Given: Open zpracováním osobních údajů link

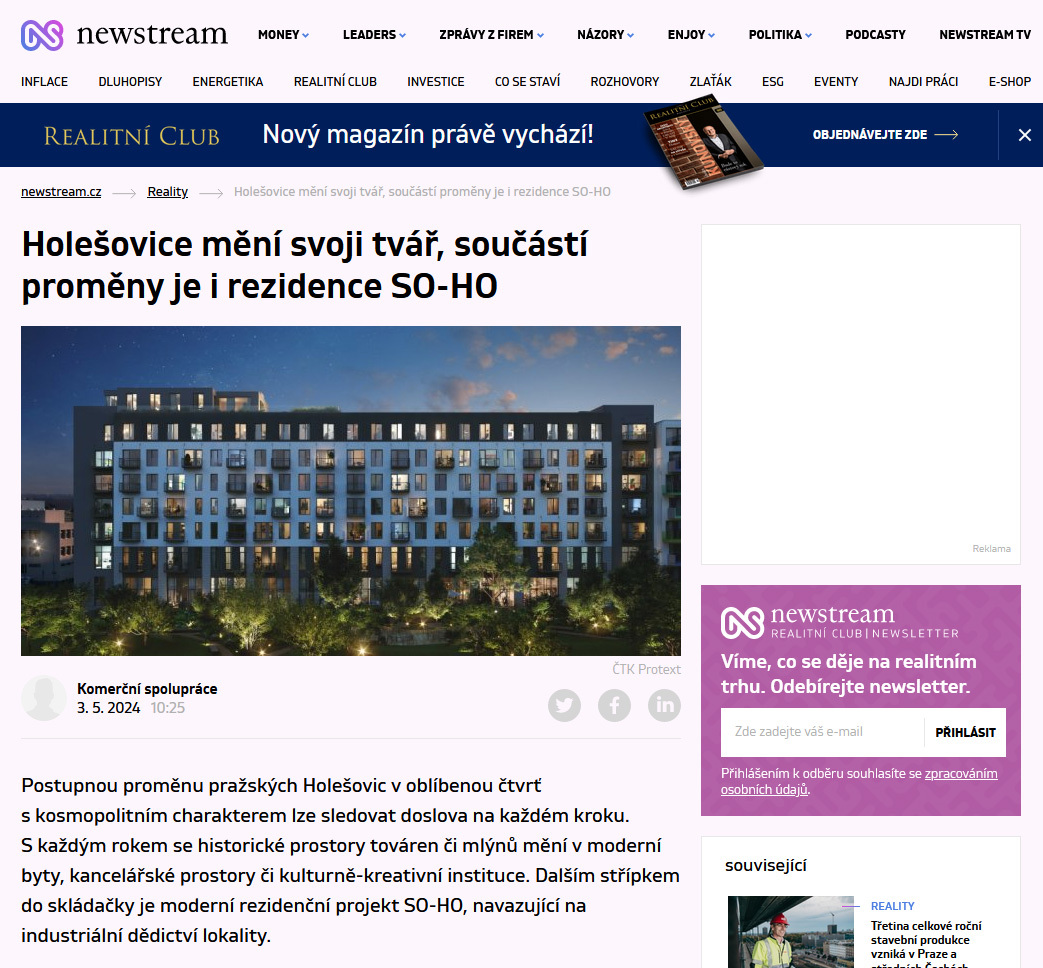Looking at the screenshot, I should (x=859, y=782).
